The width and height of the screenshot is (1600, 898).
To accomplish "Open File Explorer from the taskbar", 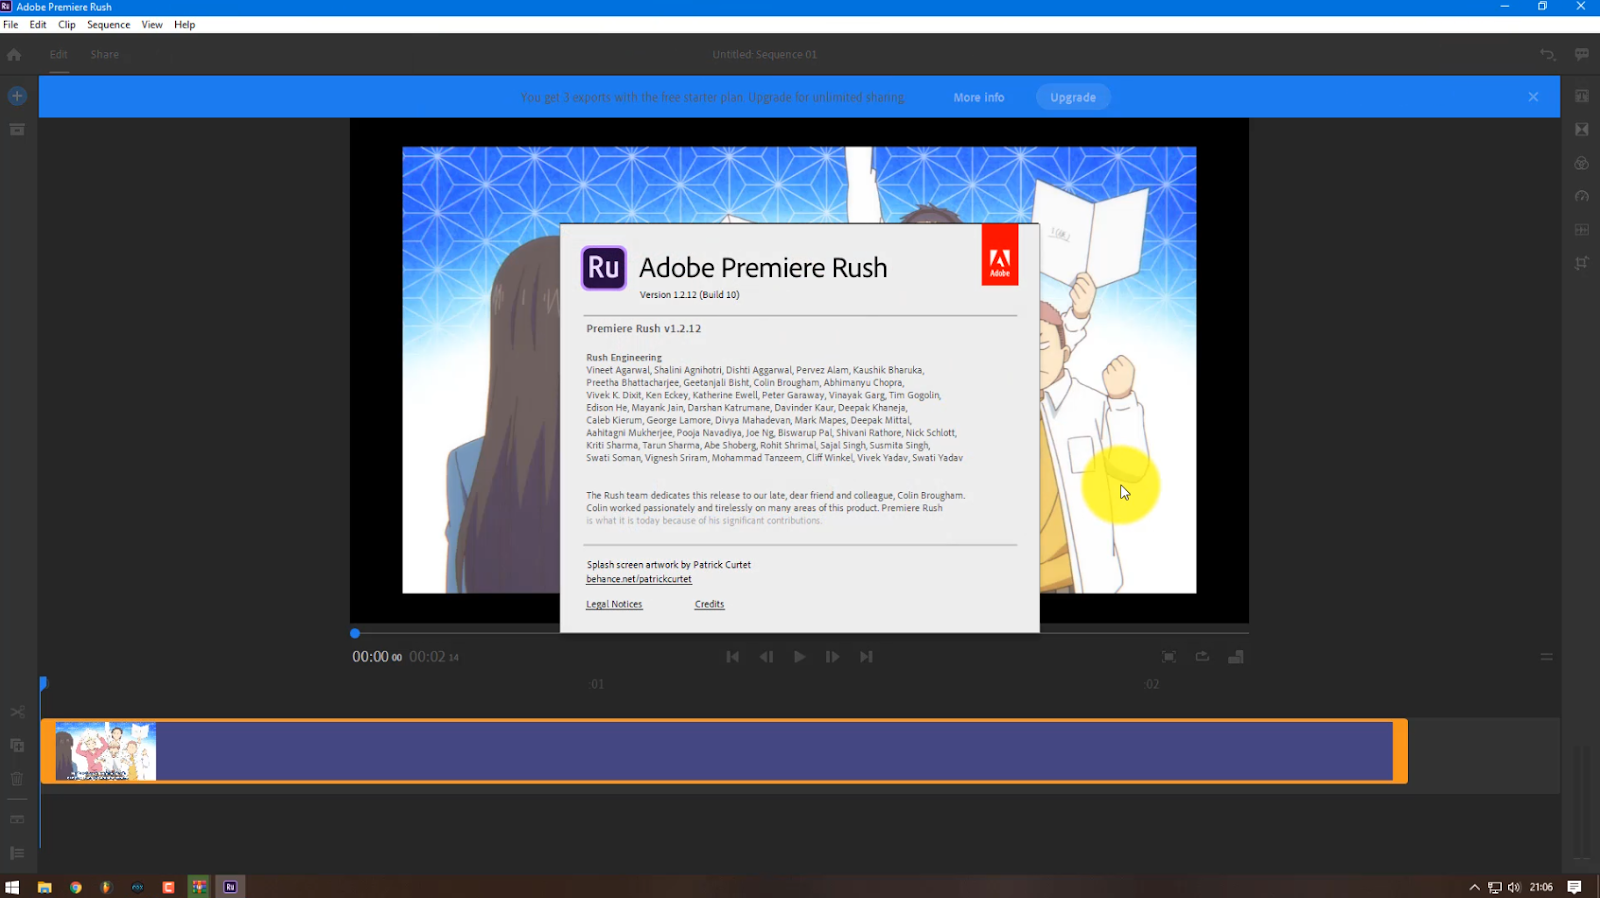I will [x=45, y=887].
